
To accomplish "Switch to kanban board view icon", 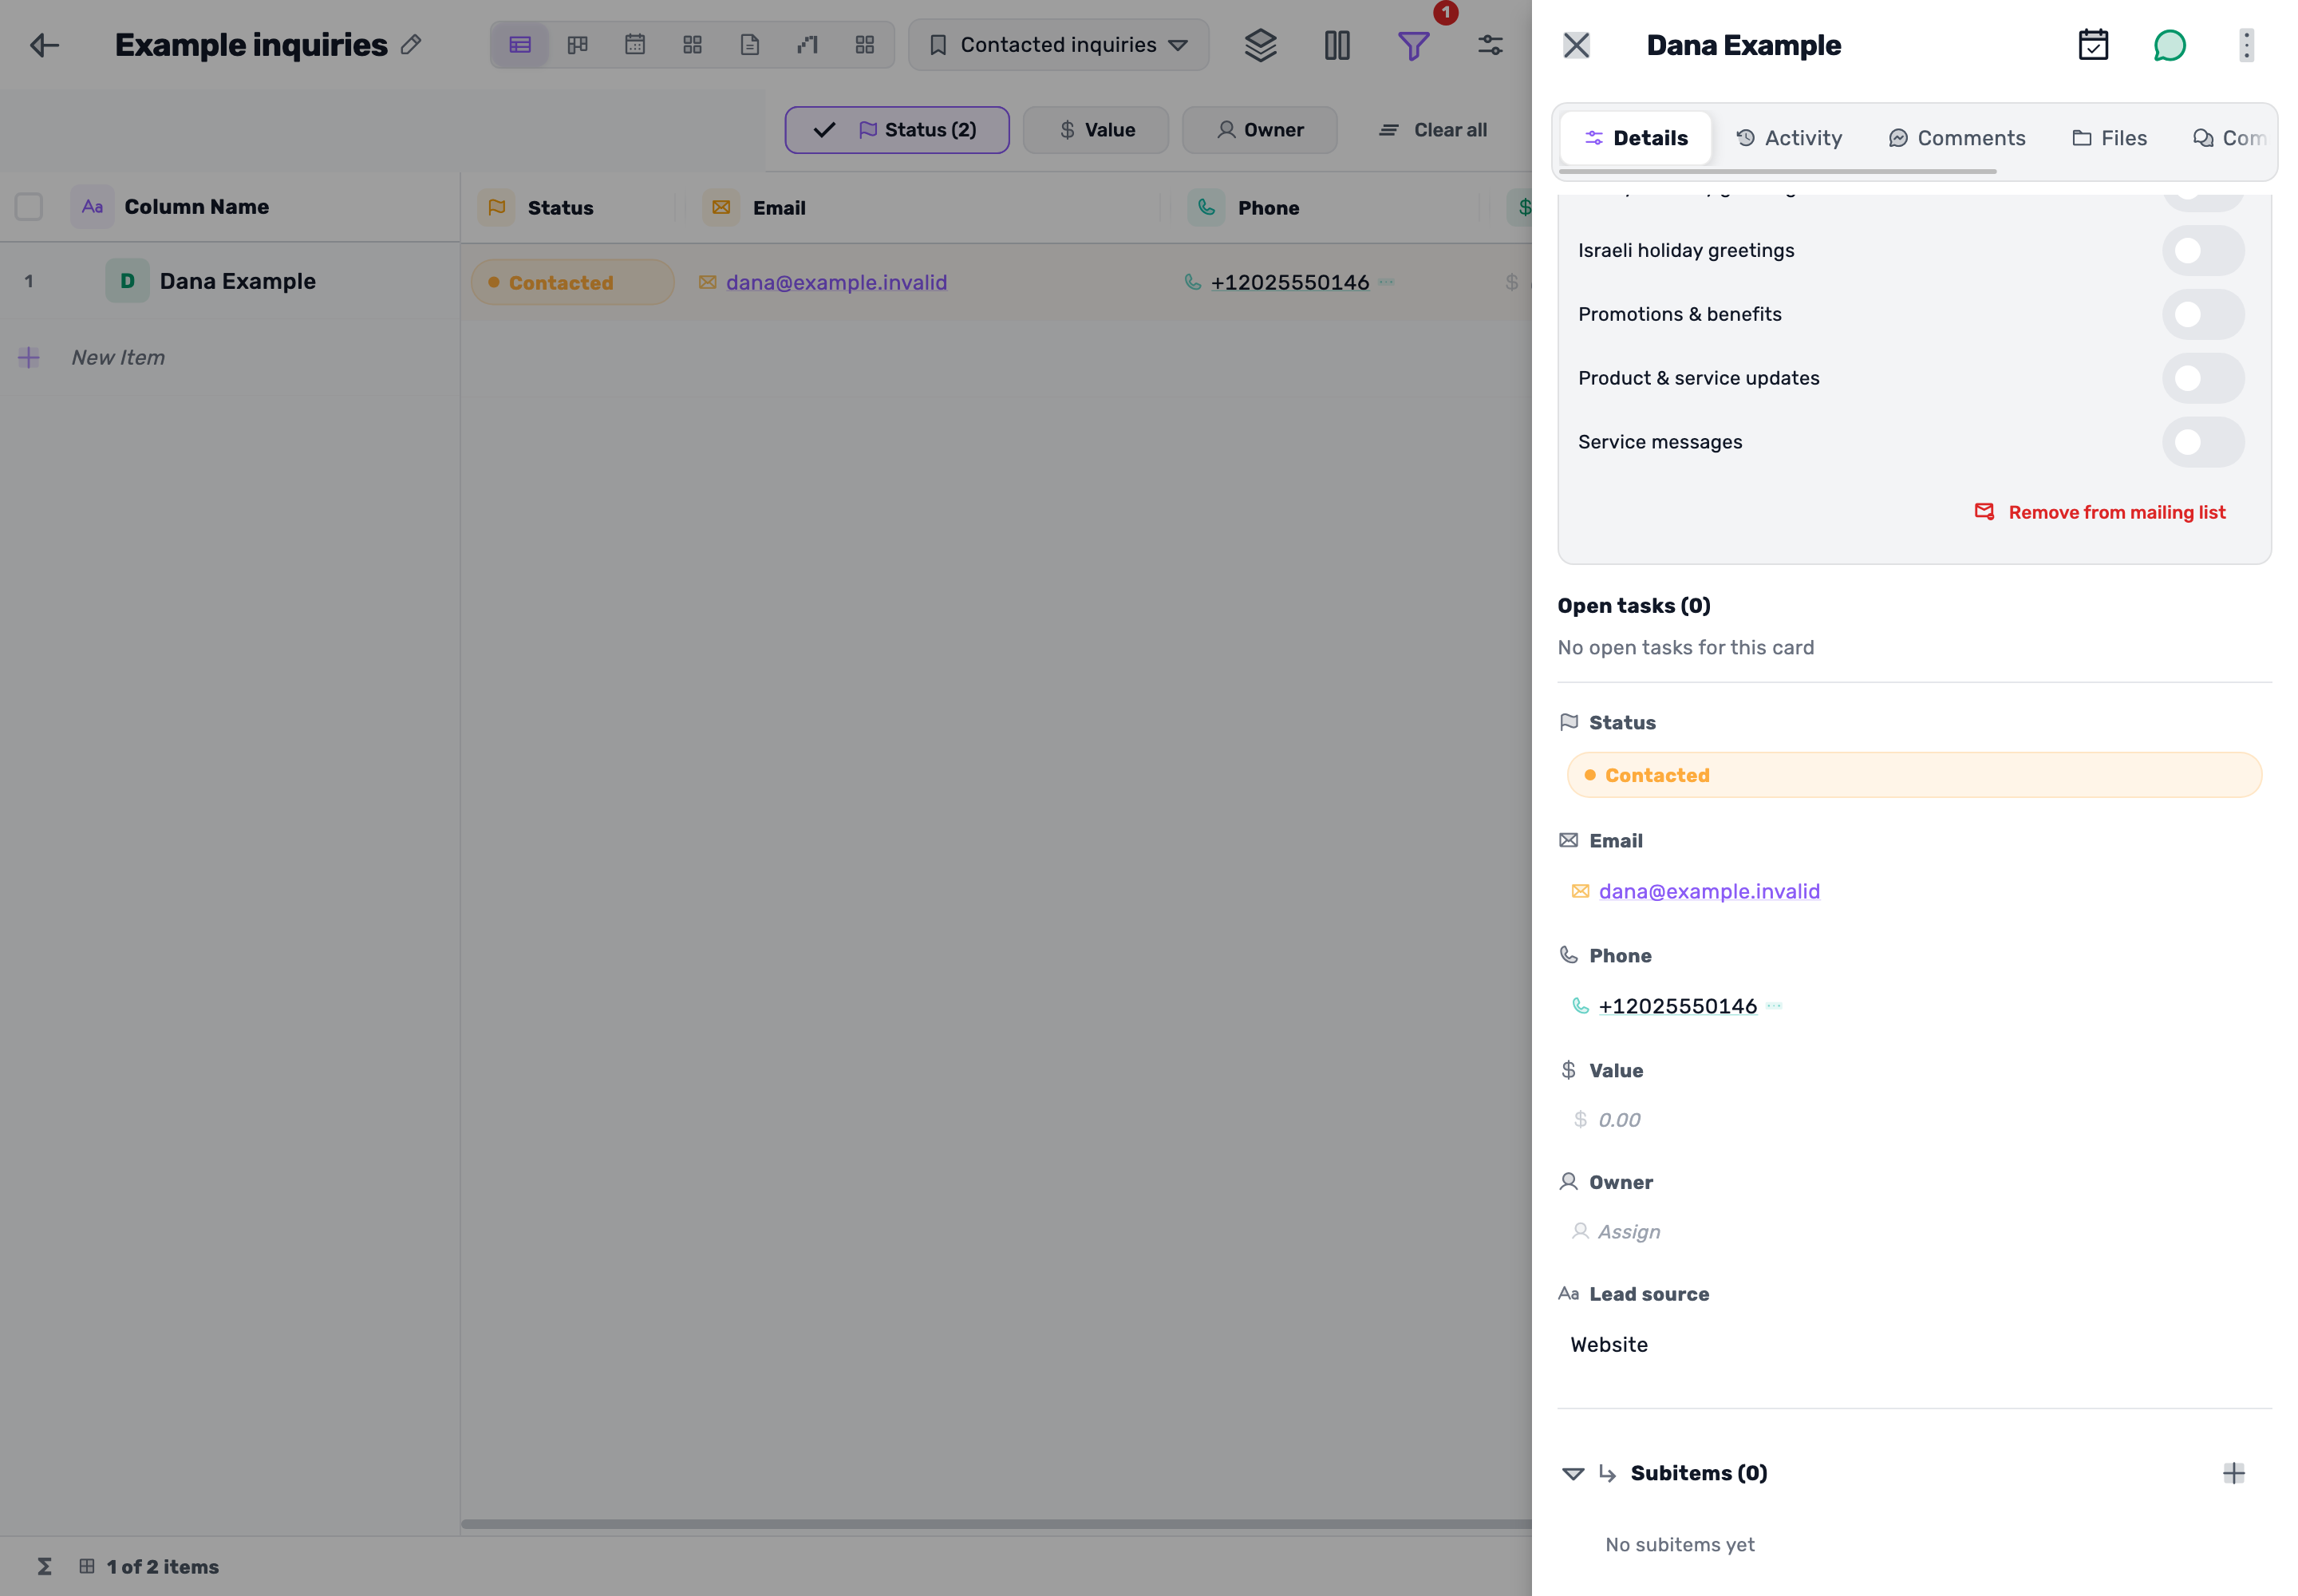I will [577, 45].
